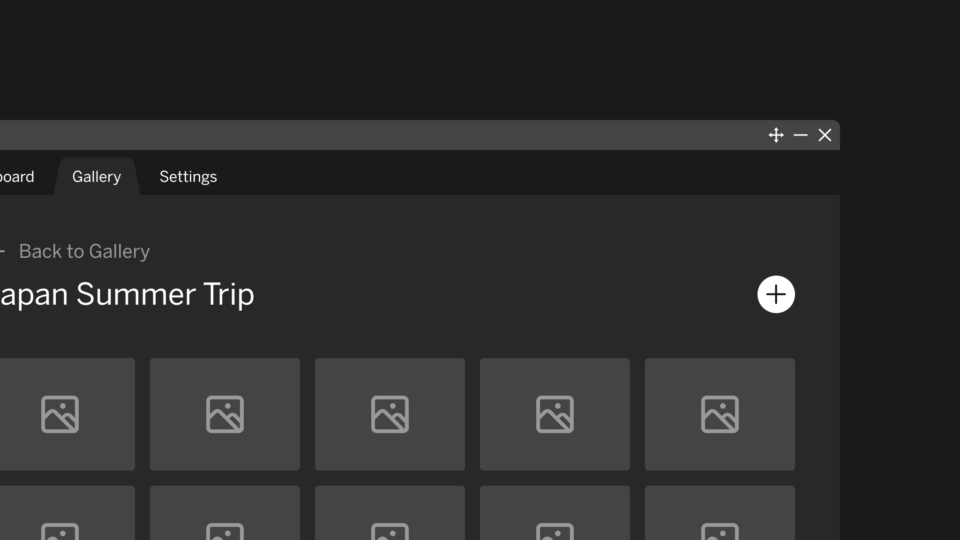Select fourth thumbnail in second row
The width and height of the screenshot is (960, 540).
point(555,513)
